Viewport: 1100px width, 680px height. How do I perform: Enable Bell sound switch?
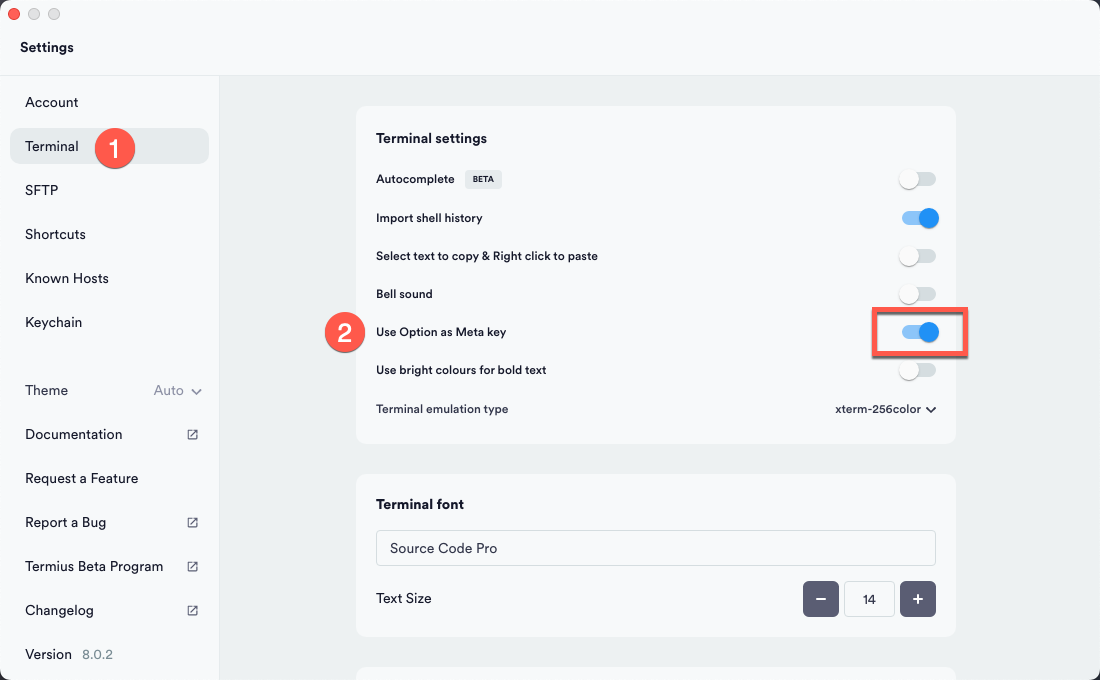918,294
